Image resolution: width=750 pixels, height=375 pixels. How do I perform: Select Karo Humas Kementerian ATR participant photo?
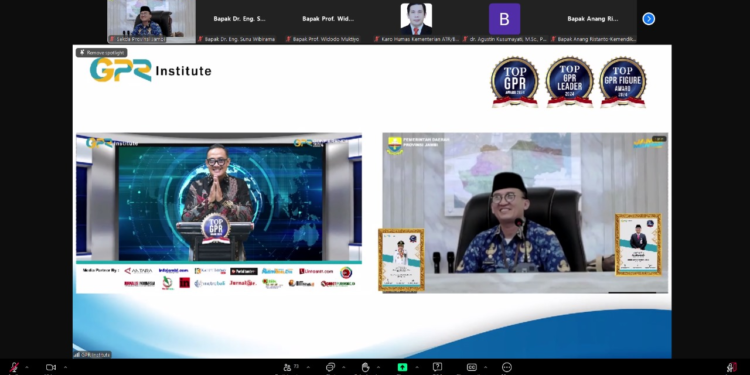click(416, 19)
